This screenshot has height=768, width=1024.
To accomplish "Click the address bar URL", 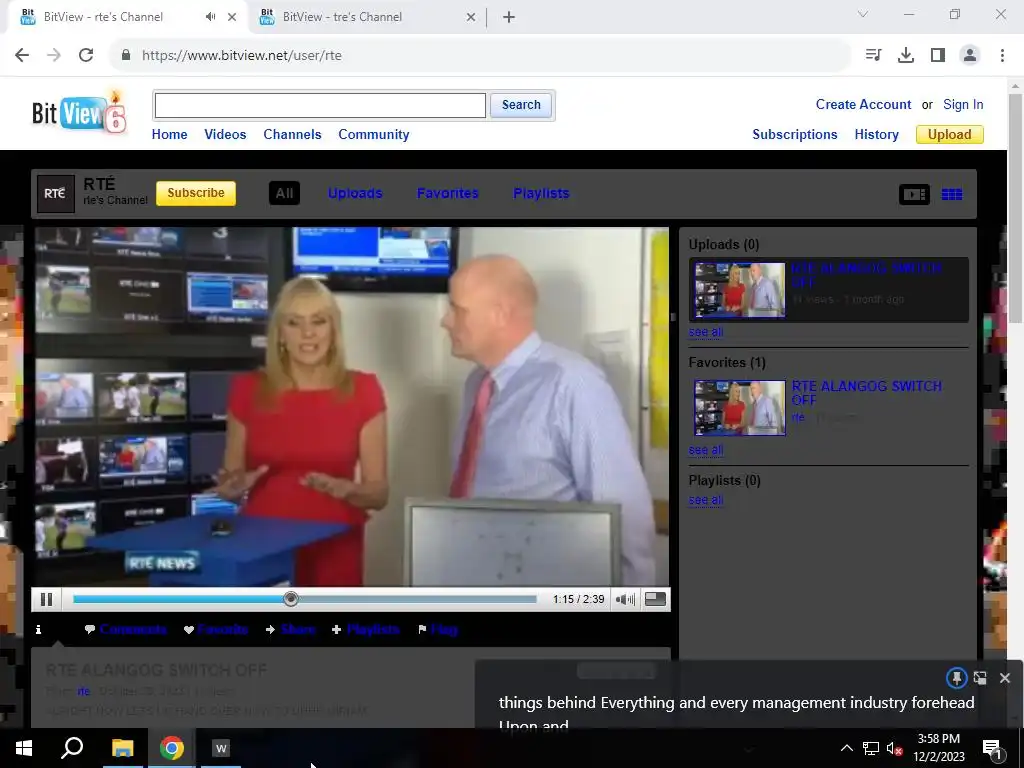I will tap(242, 56).
